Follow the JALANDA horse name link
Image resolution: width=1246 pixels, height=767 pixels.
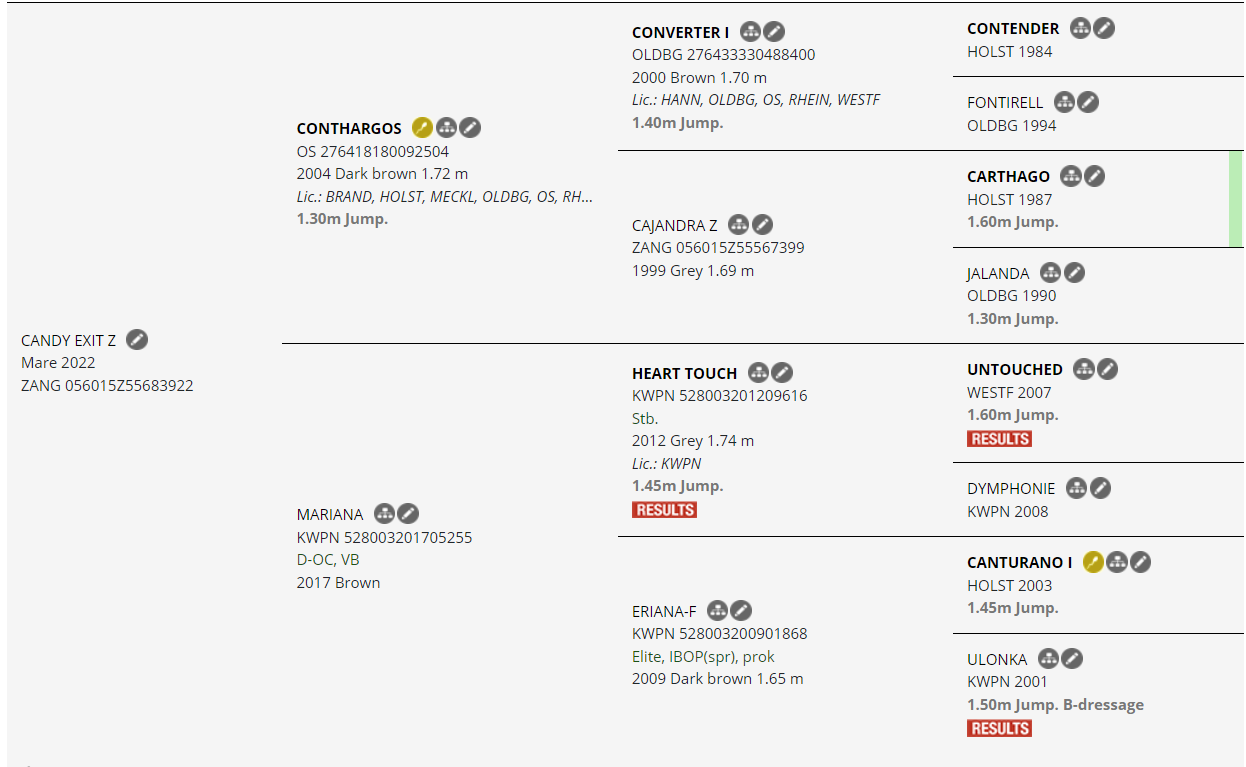(x=998, y=273)
